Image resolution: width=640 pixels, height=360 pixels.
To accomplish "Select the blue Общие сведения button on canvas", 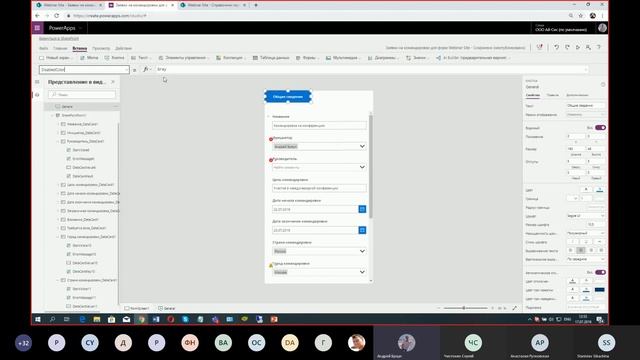I will (x=288, y=97).
